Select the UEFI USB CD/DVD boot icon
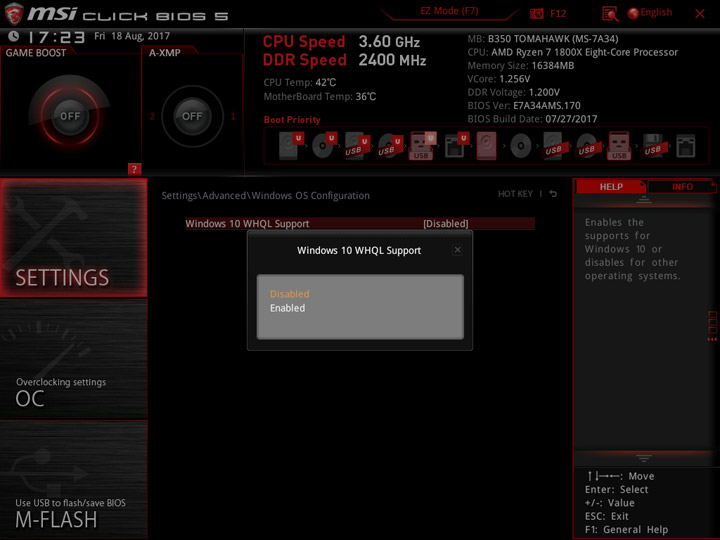720x540 pixels. click(x=390, y=146)
